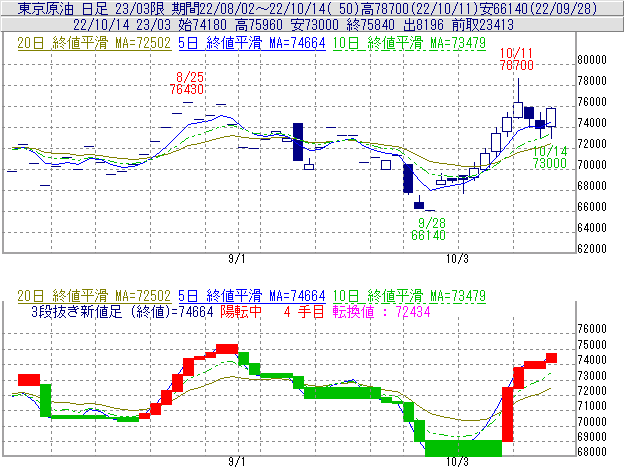Click the 10/11 candlestick with long upper wick

[x=518, y=98]
